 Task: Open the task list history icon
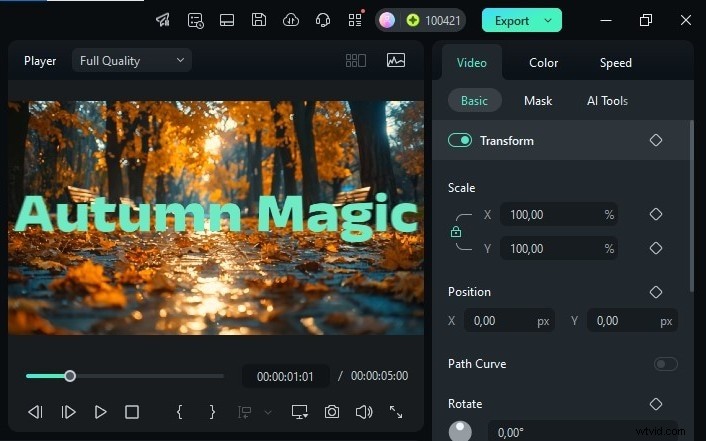[x=195, y=20]
